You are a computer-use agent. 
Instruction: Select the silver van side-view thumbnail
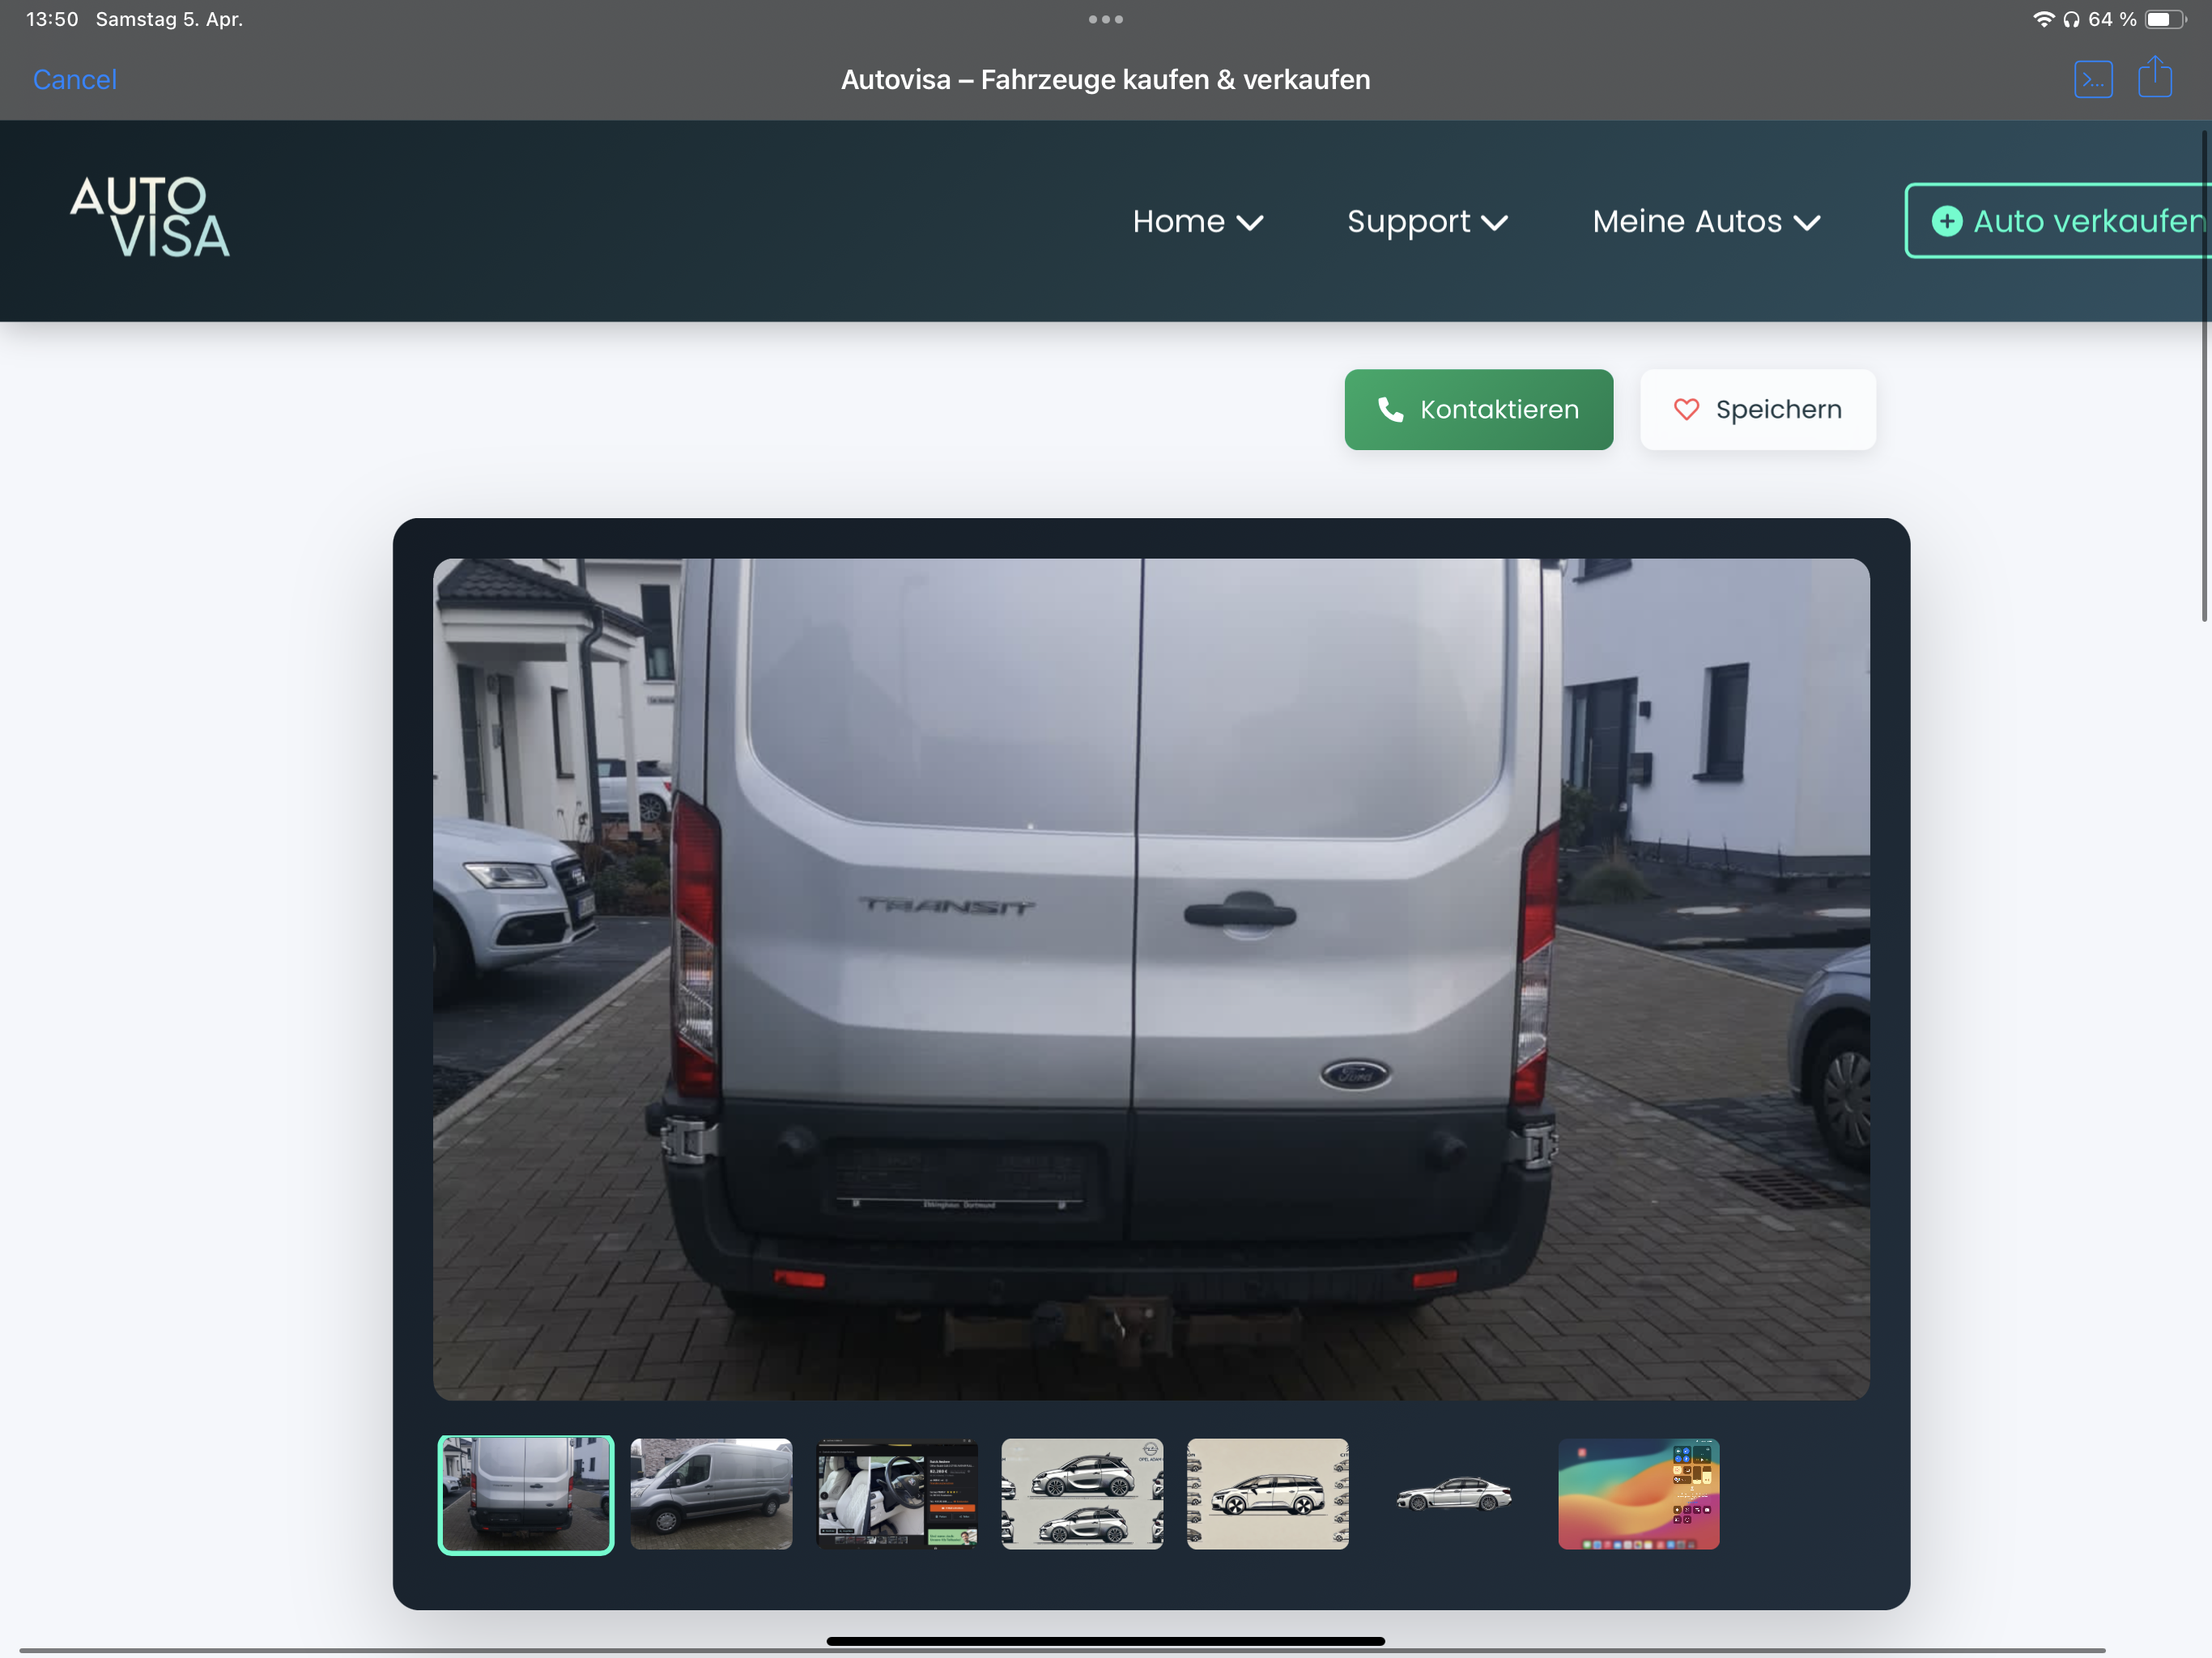(711, 1494)
